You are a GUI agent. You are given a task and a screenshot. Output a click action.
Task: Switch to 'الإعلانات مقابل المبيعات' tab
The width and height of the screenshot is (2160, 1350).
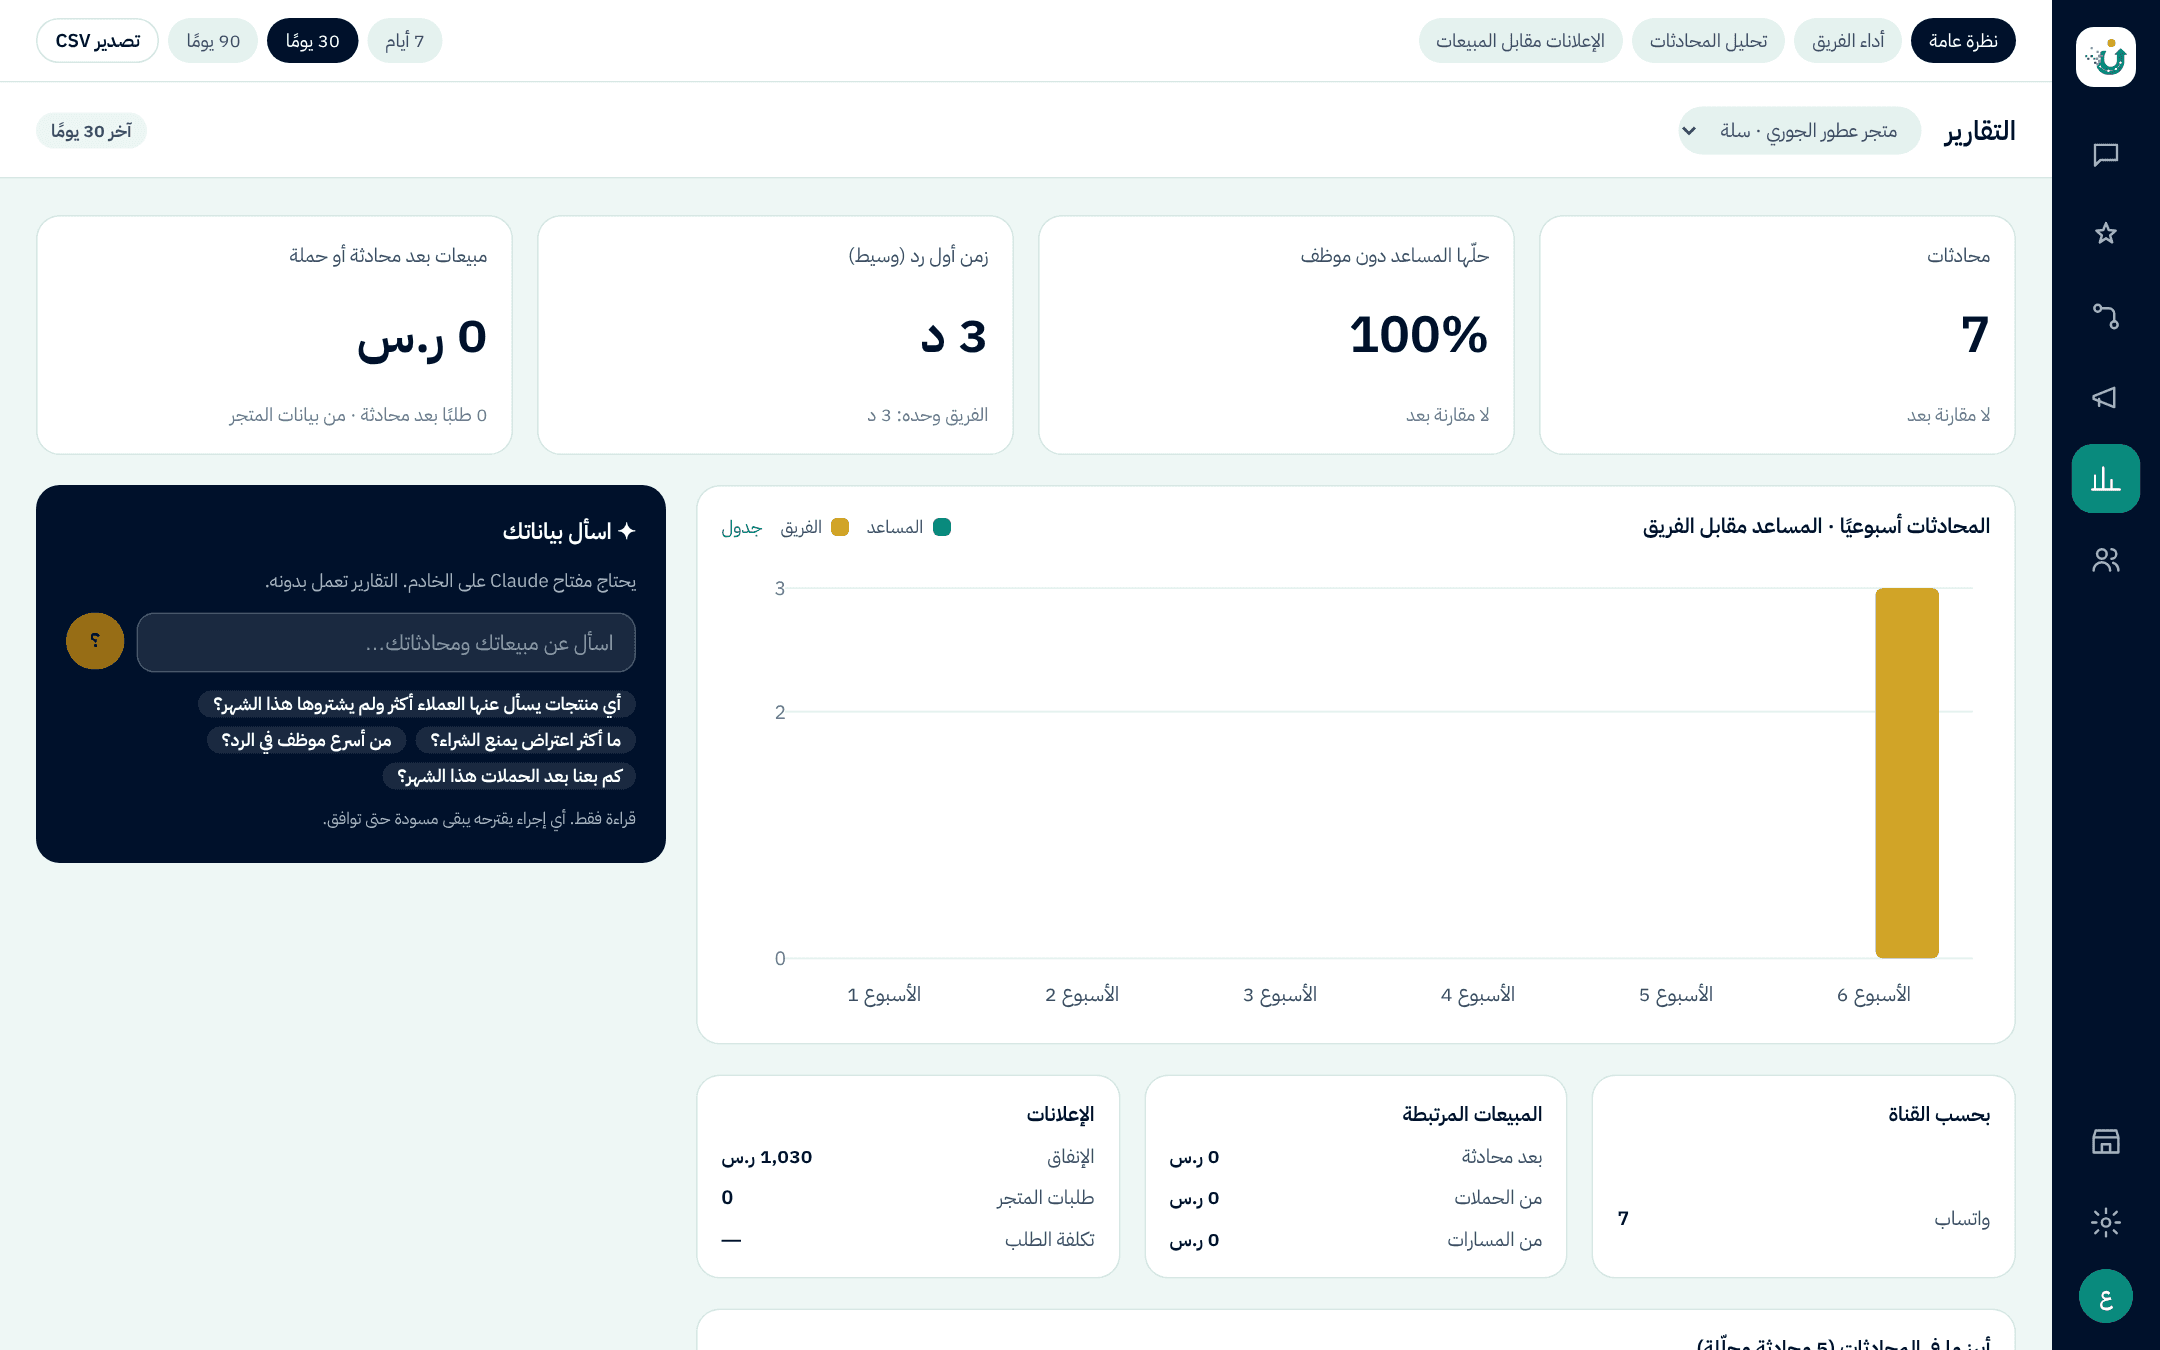[x=1520, y=41]
